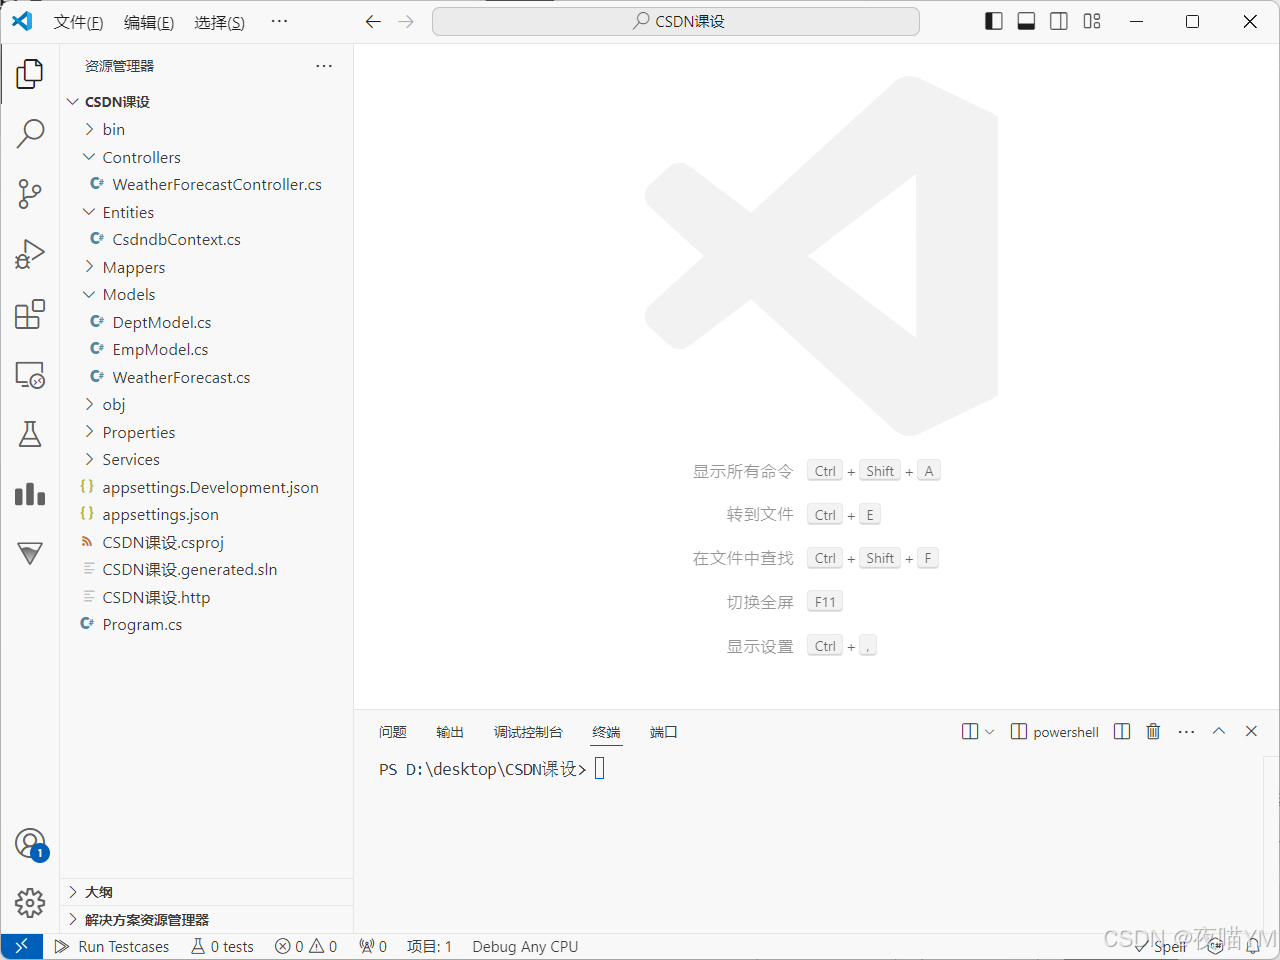Switch to the 端口 panel tab
Screen dimensions: 1280x960
click(x=664, y=732)
